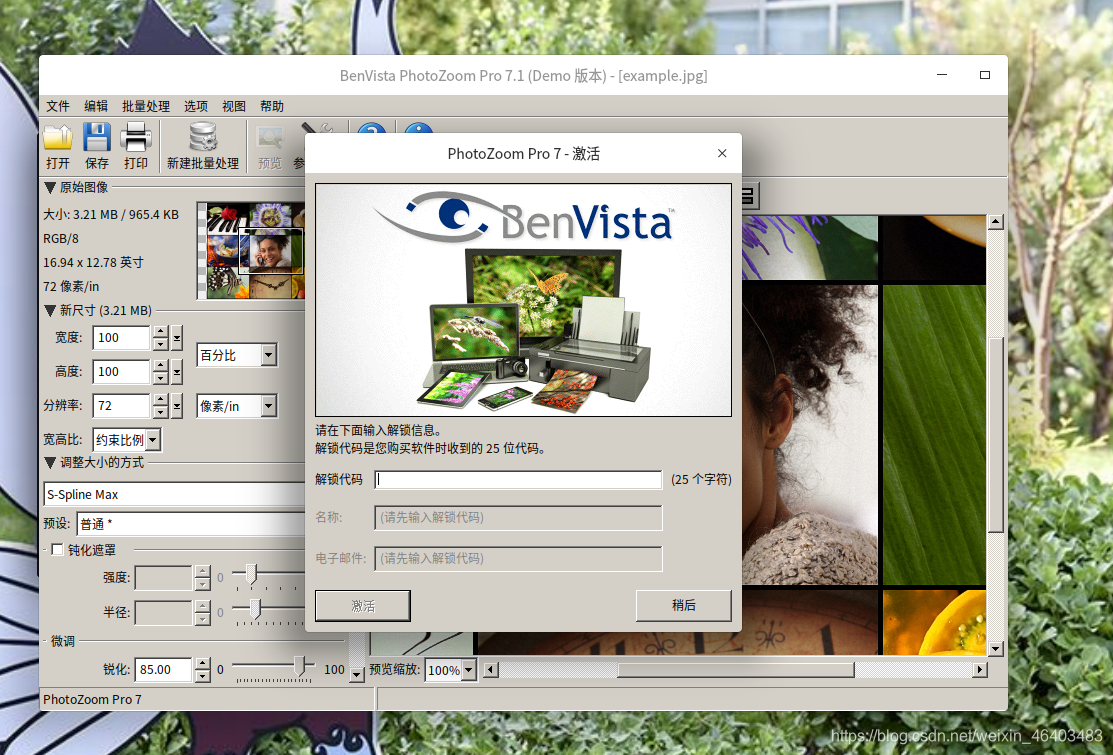1113x755 pixels.
Task: Click the 半径 slider handle
Action: [255, 608]
